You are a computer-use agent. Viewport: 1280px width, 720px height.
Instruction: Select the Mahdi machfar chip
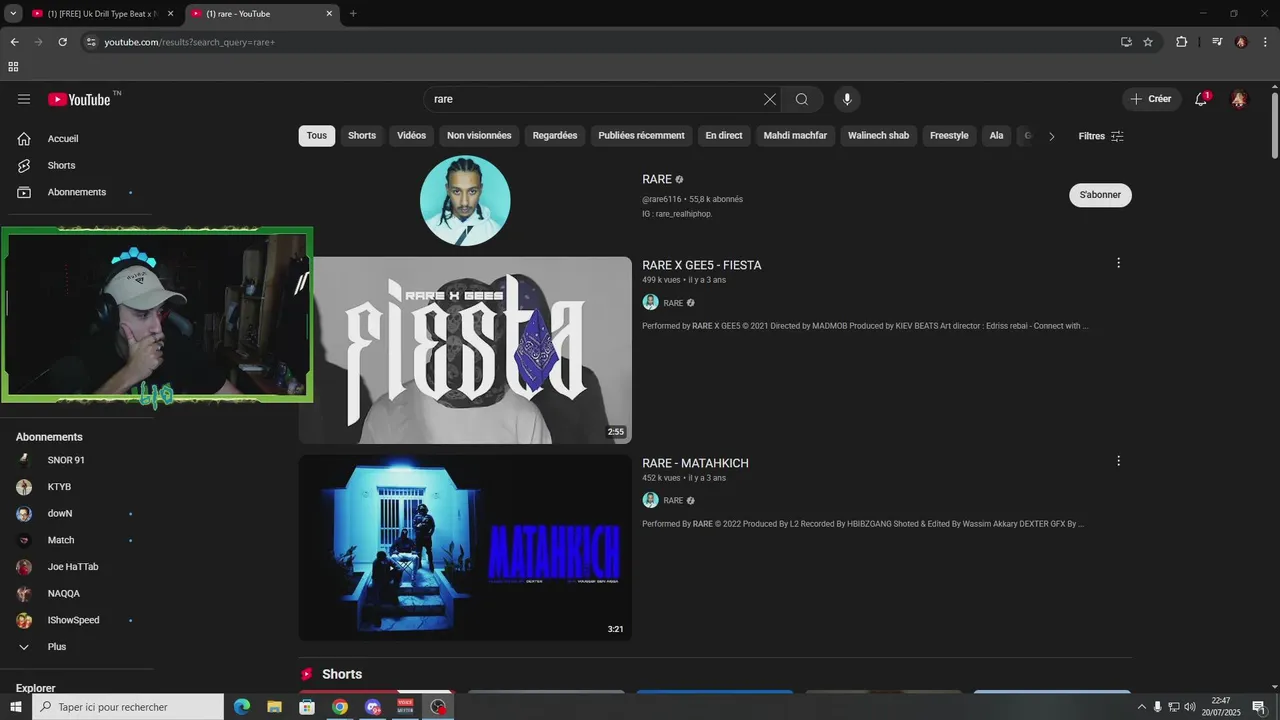(795, 136)
